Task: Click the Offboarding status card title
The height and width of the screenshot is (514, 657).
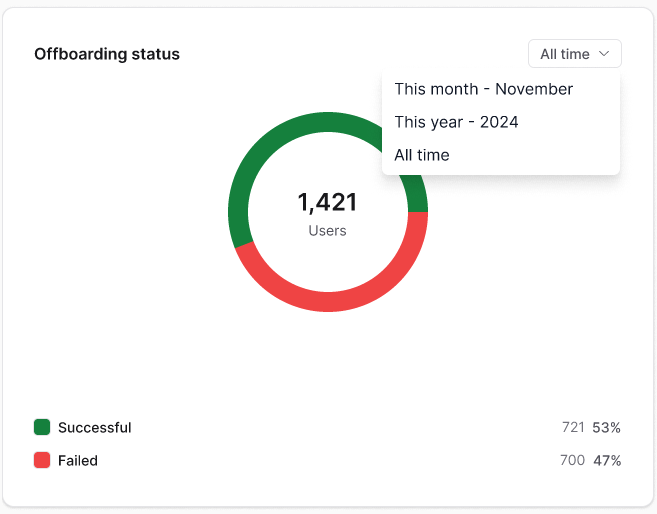Action: pyautogui.click(x=107, y=54)
